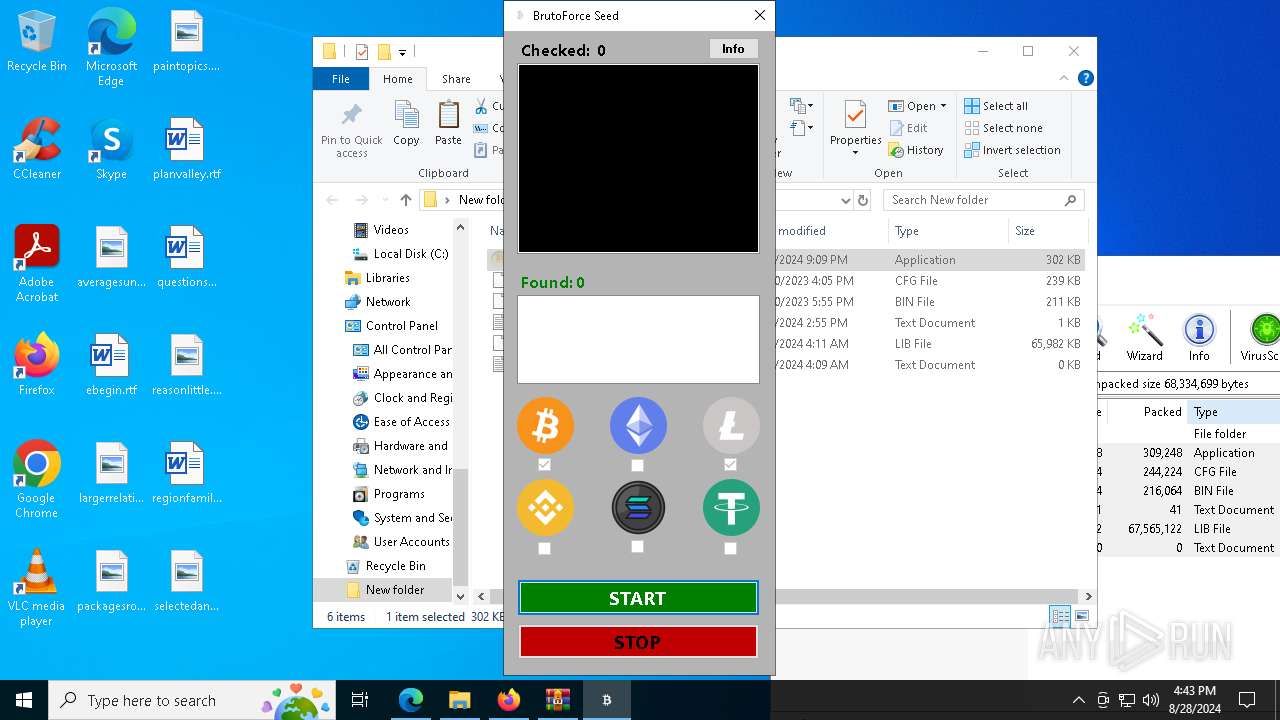Click History in the Explorer ribbon

(x=915, y=150)
